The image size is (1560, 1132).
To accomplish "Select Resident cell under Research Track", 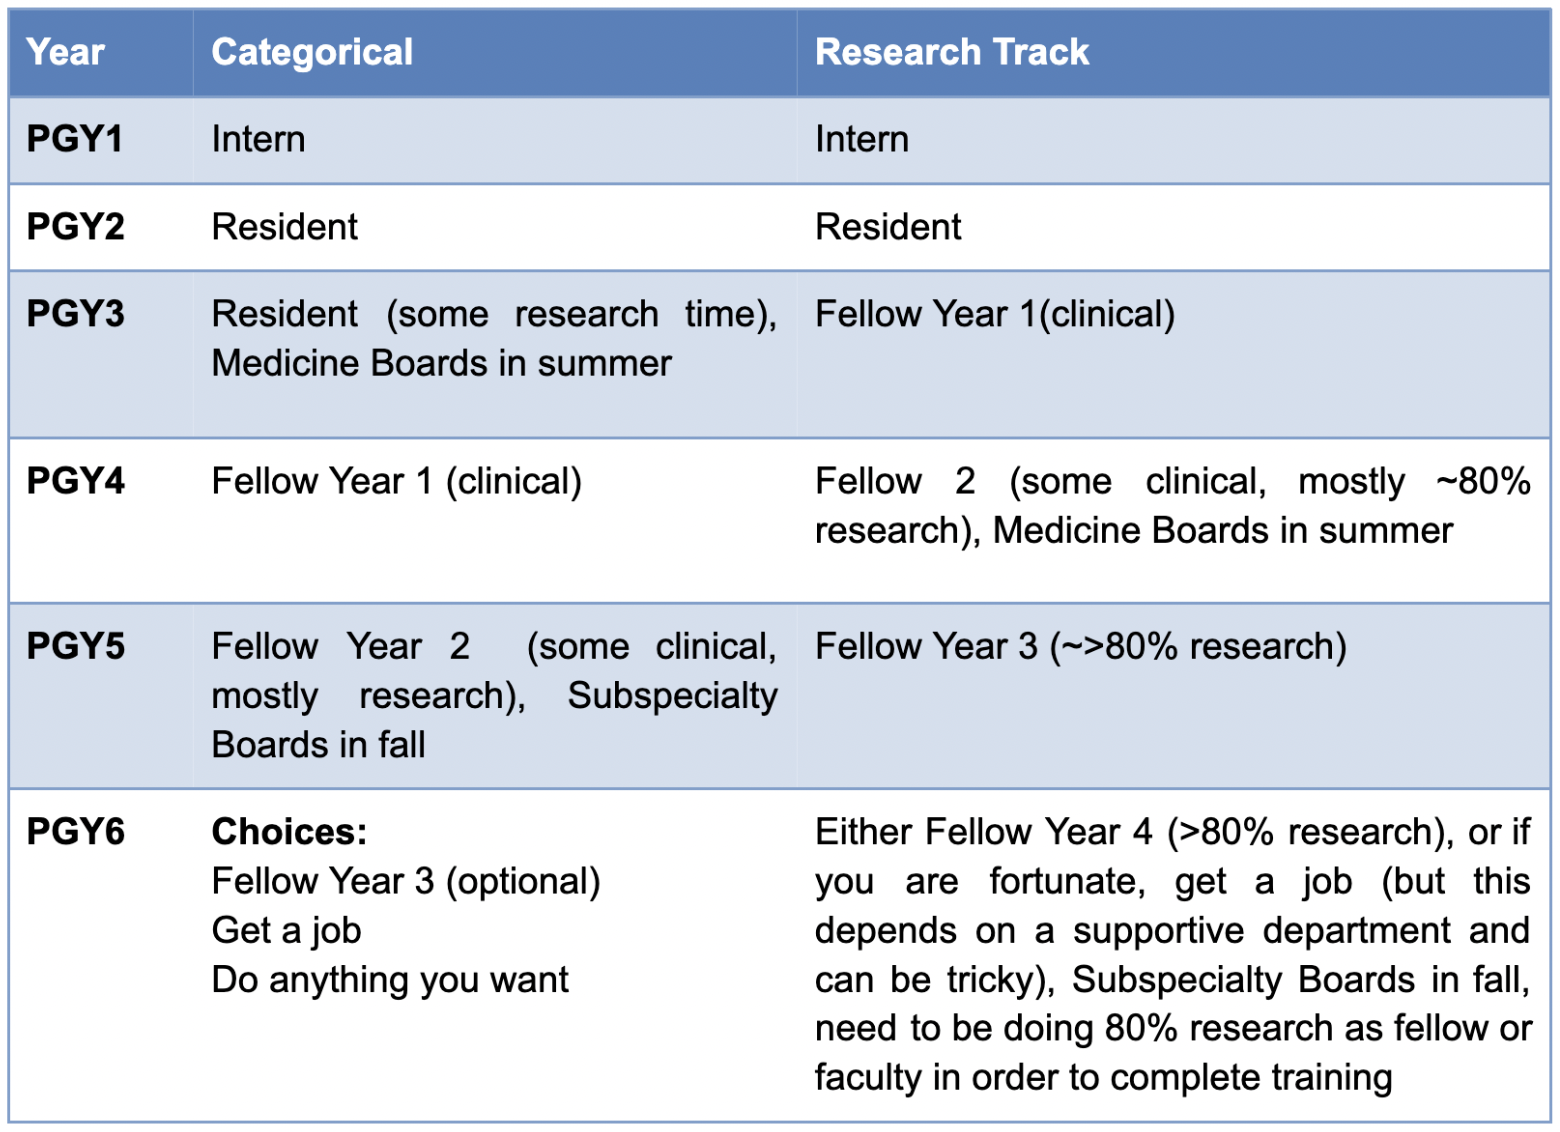I will coord(888,227).
